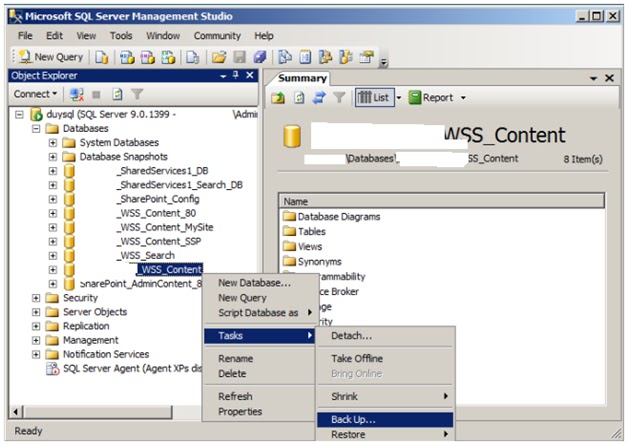The width and height of the screenshot is (628, 445).
Task: Click the Filter icon in Object Explorer
Action: click(137, 95)
